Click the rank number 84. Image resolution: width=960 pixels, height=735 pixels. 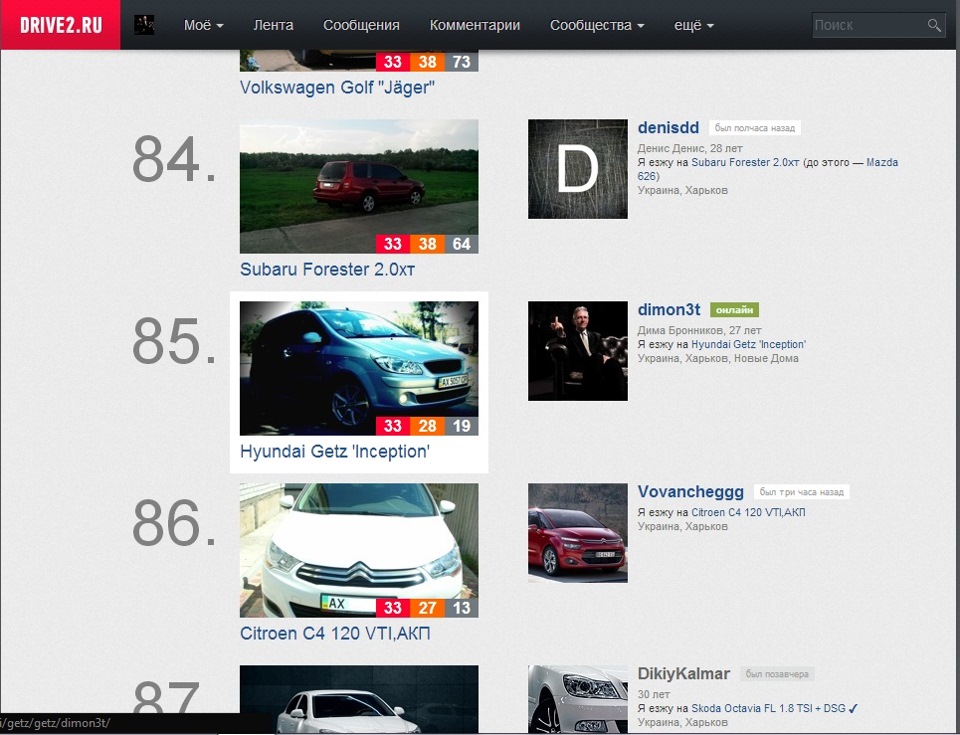point(174,159)
